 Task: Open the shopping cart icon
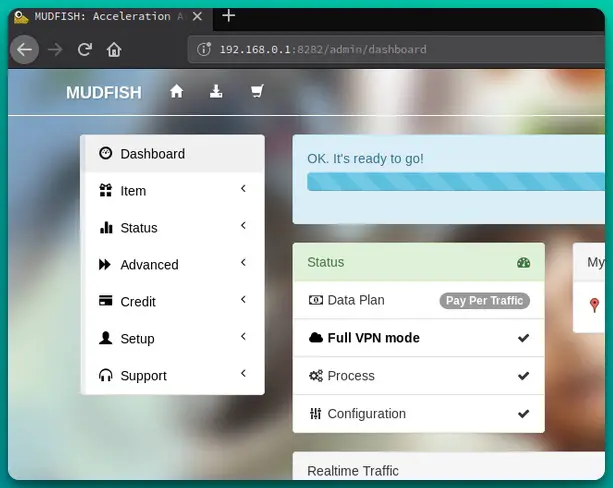tap(257, 91)
